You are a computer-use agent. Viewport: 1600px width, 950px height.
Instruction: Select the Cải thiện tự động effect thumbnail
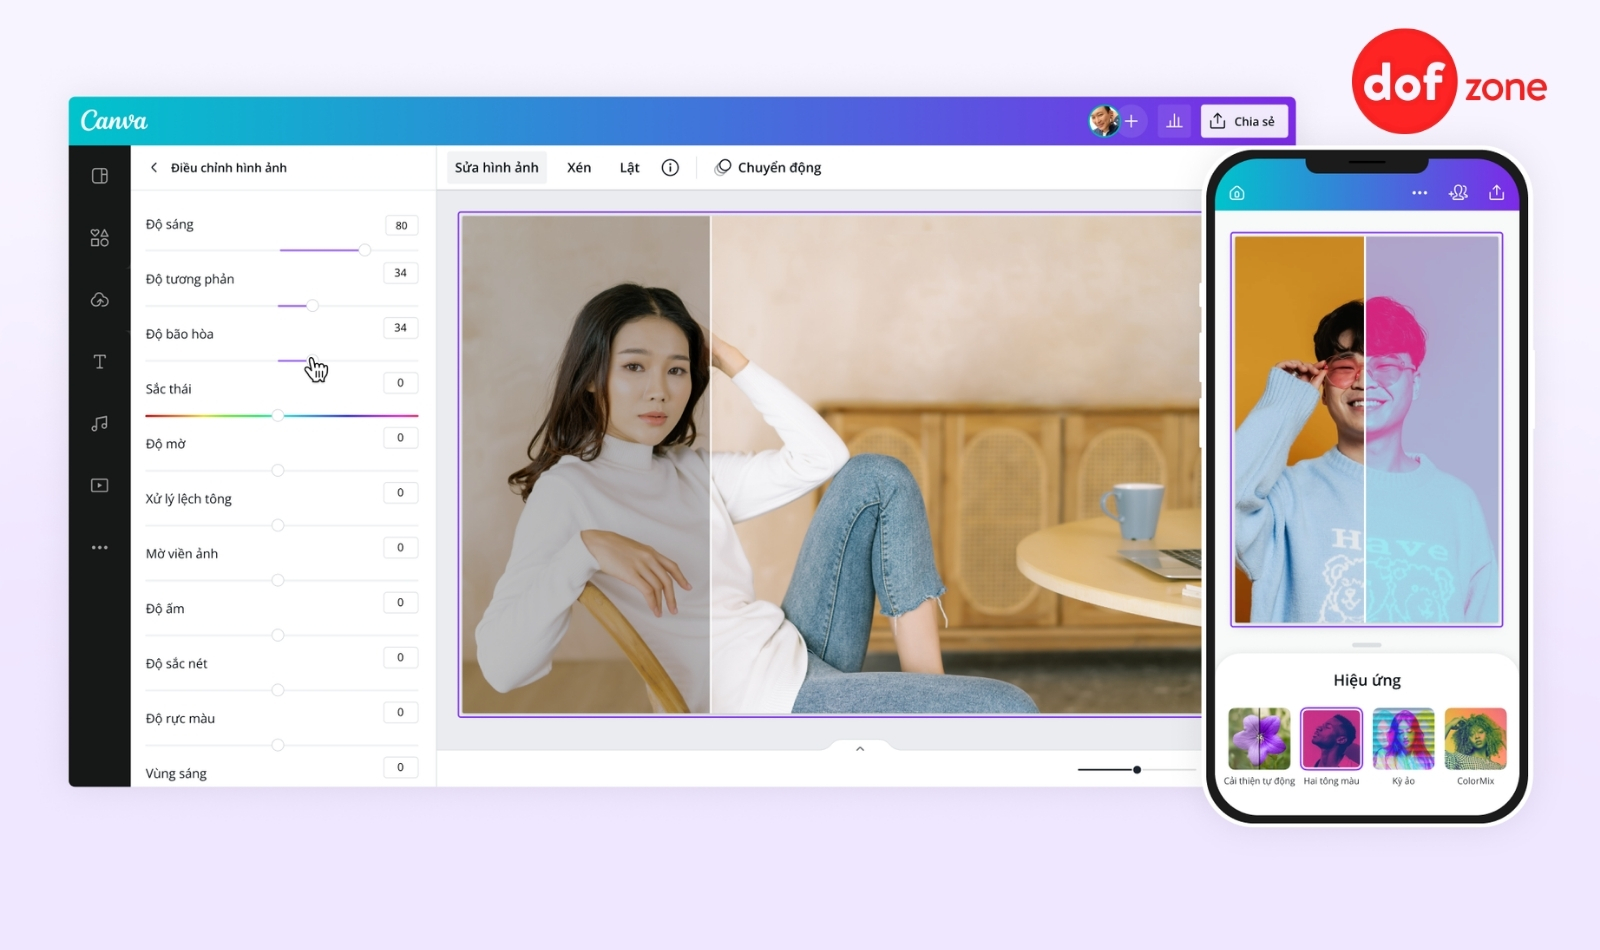click(x=1259, y=739)
